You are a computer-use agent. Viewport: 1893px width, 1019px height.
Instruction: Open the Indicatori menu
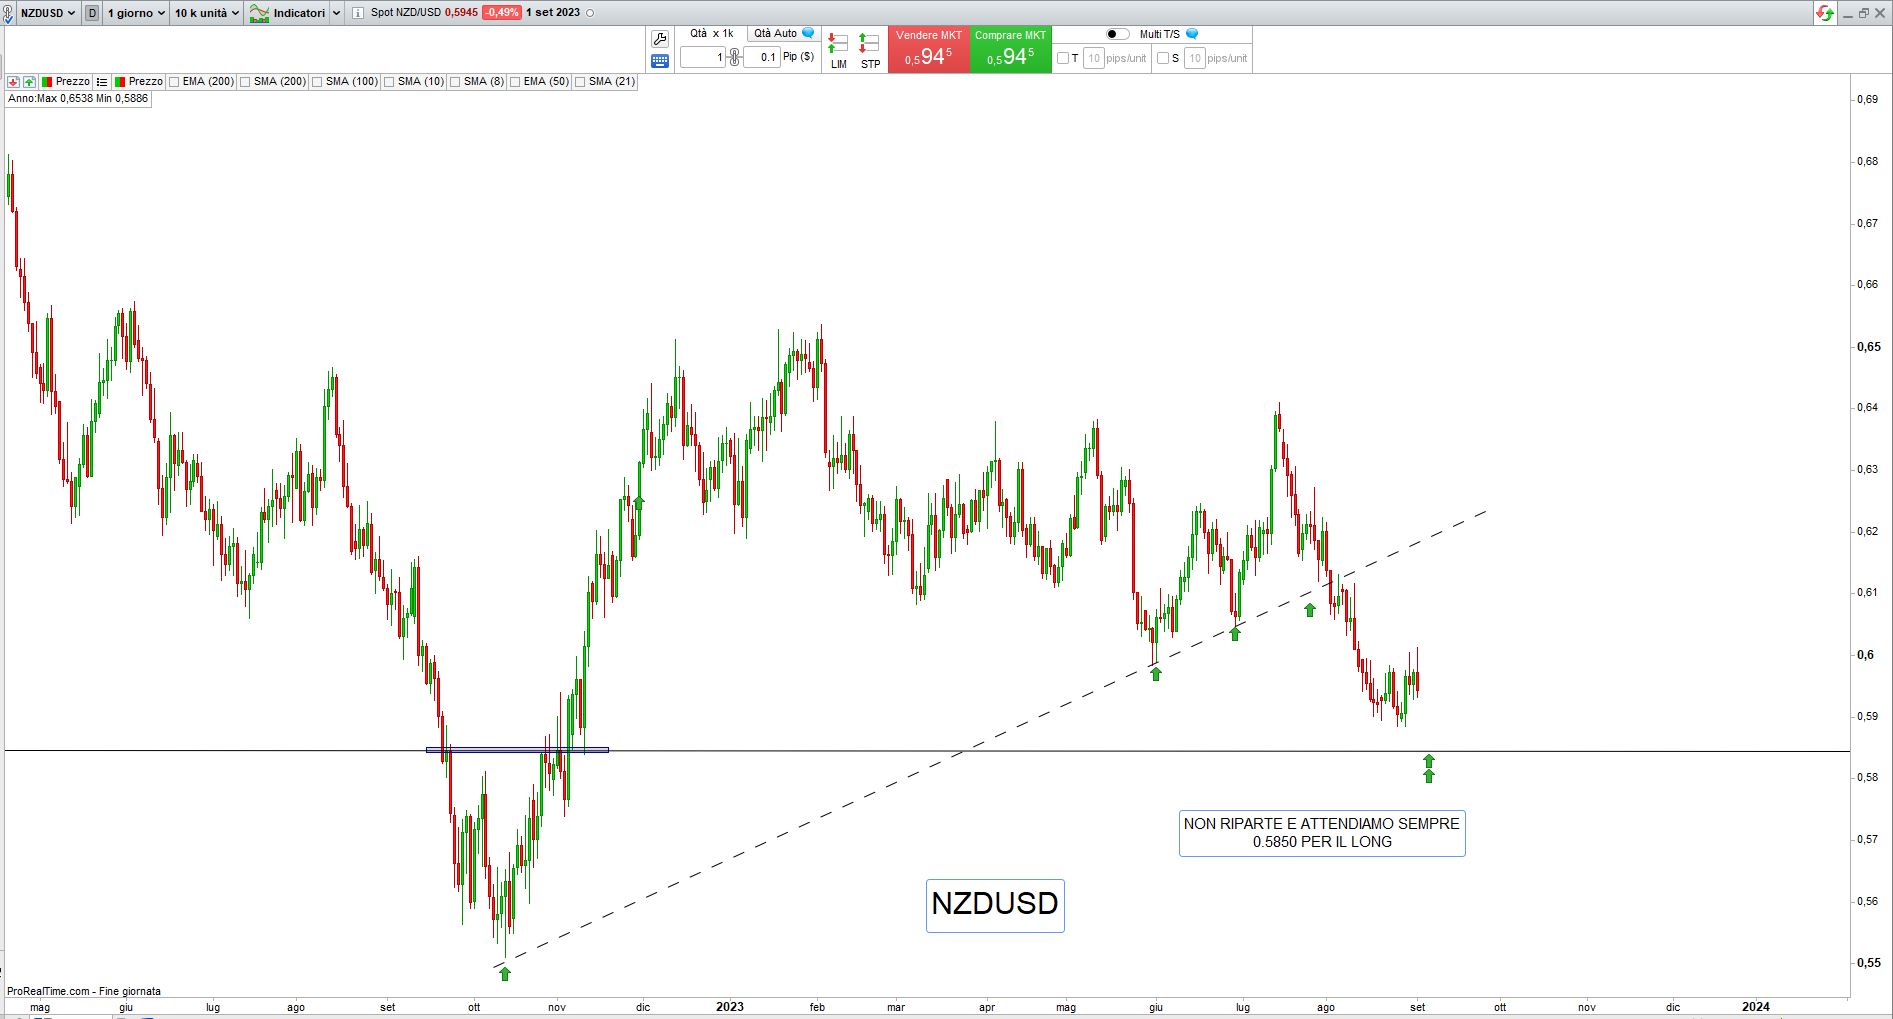coord(298,13)
